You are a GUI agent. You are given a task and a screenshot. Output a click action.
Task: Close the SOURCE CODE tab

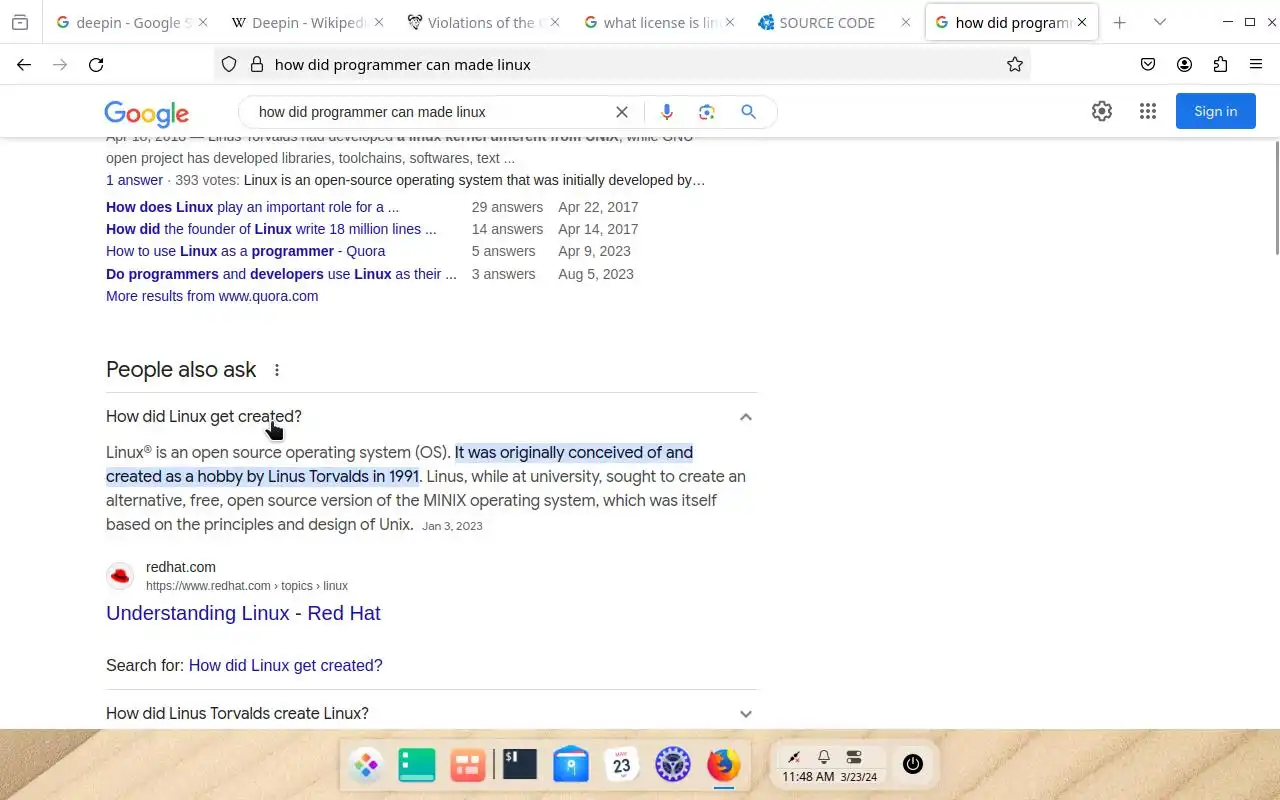point(906,22)
